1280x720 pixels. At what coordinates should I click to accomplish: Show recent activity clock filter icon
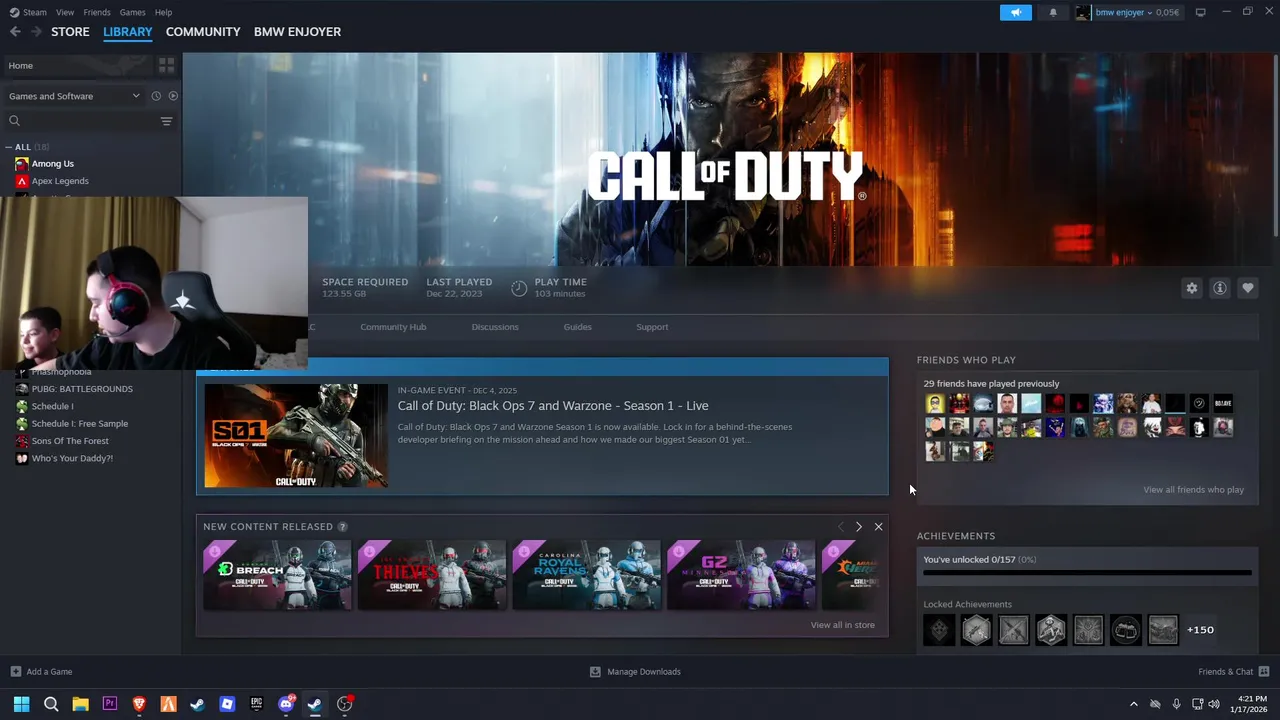[156, 96]
